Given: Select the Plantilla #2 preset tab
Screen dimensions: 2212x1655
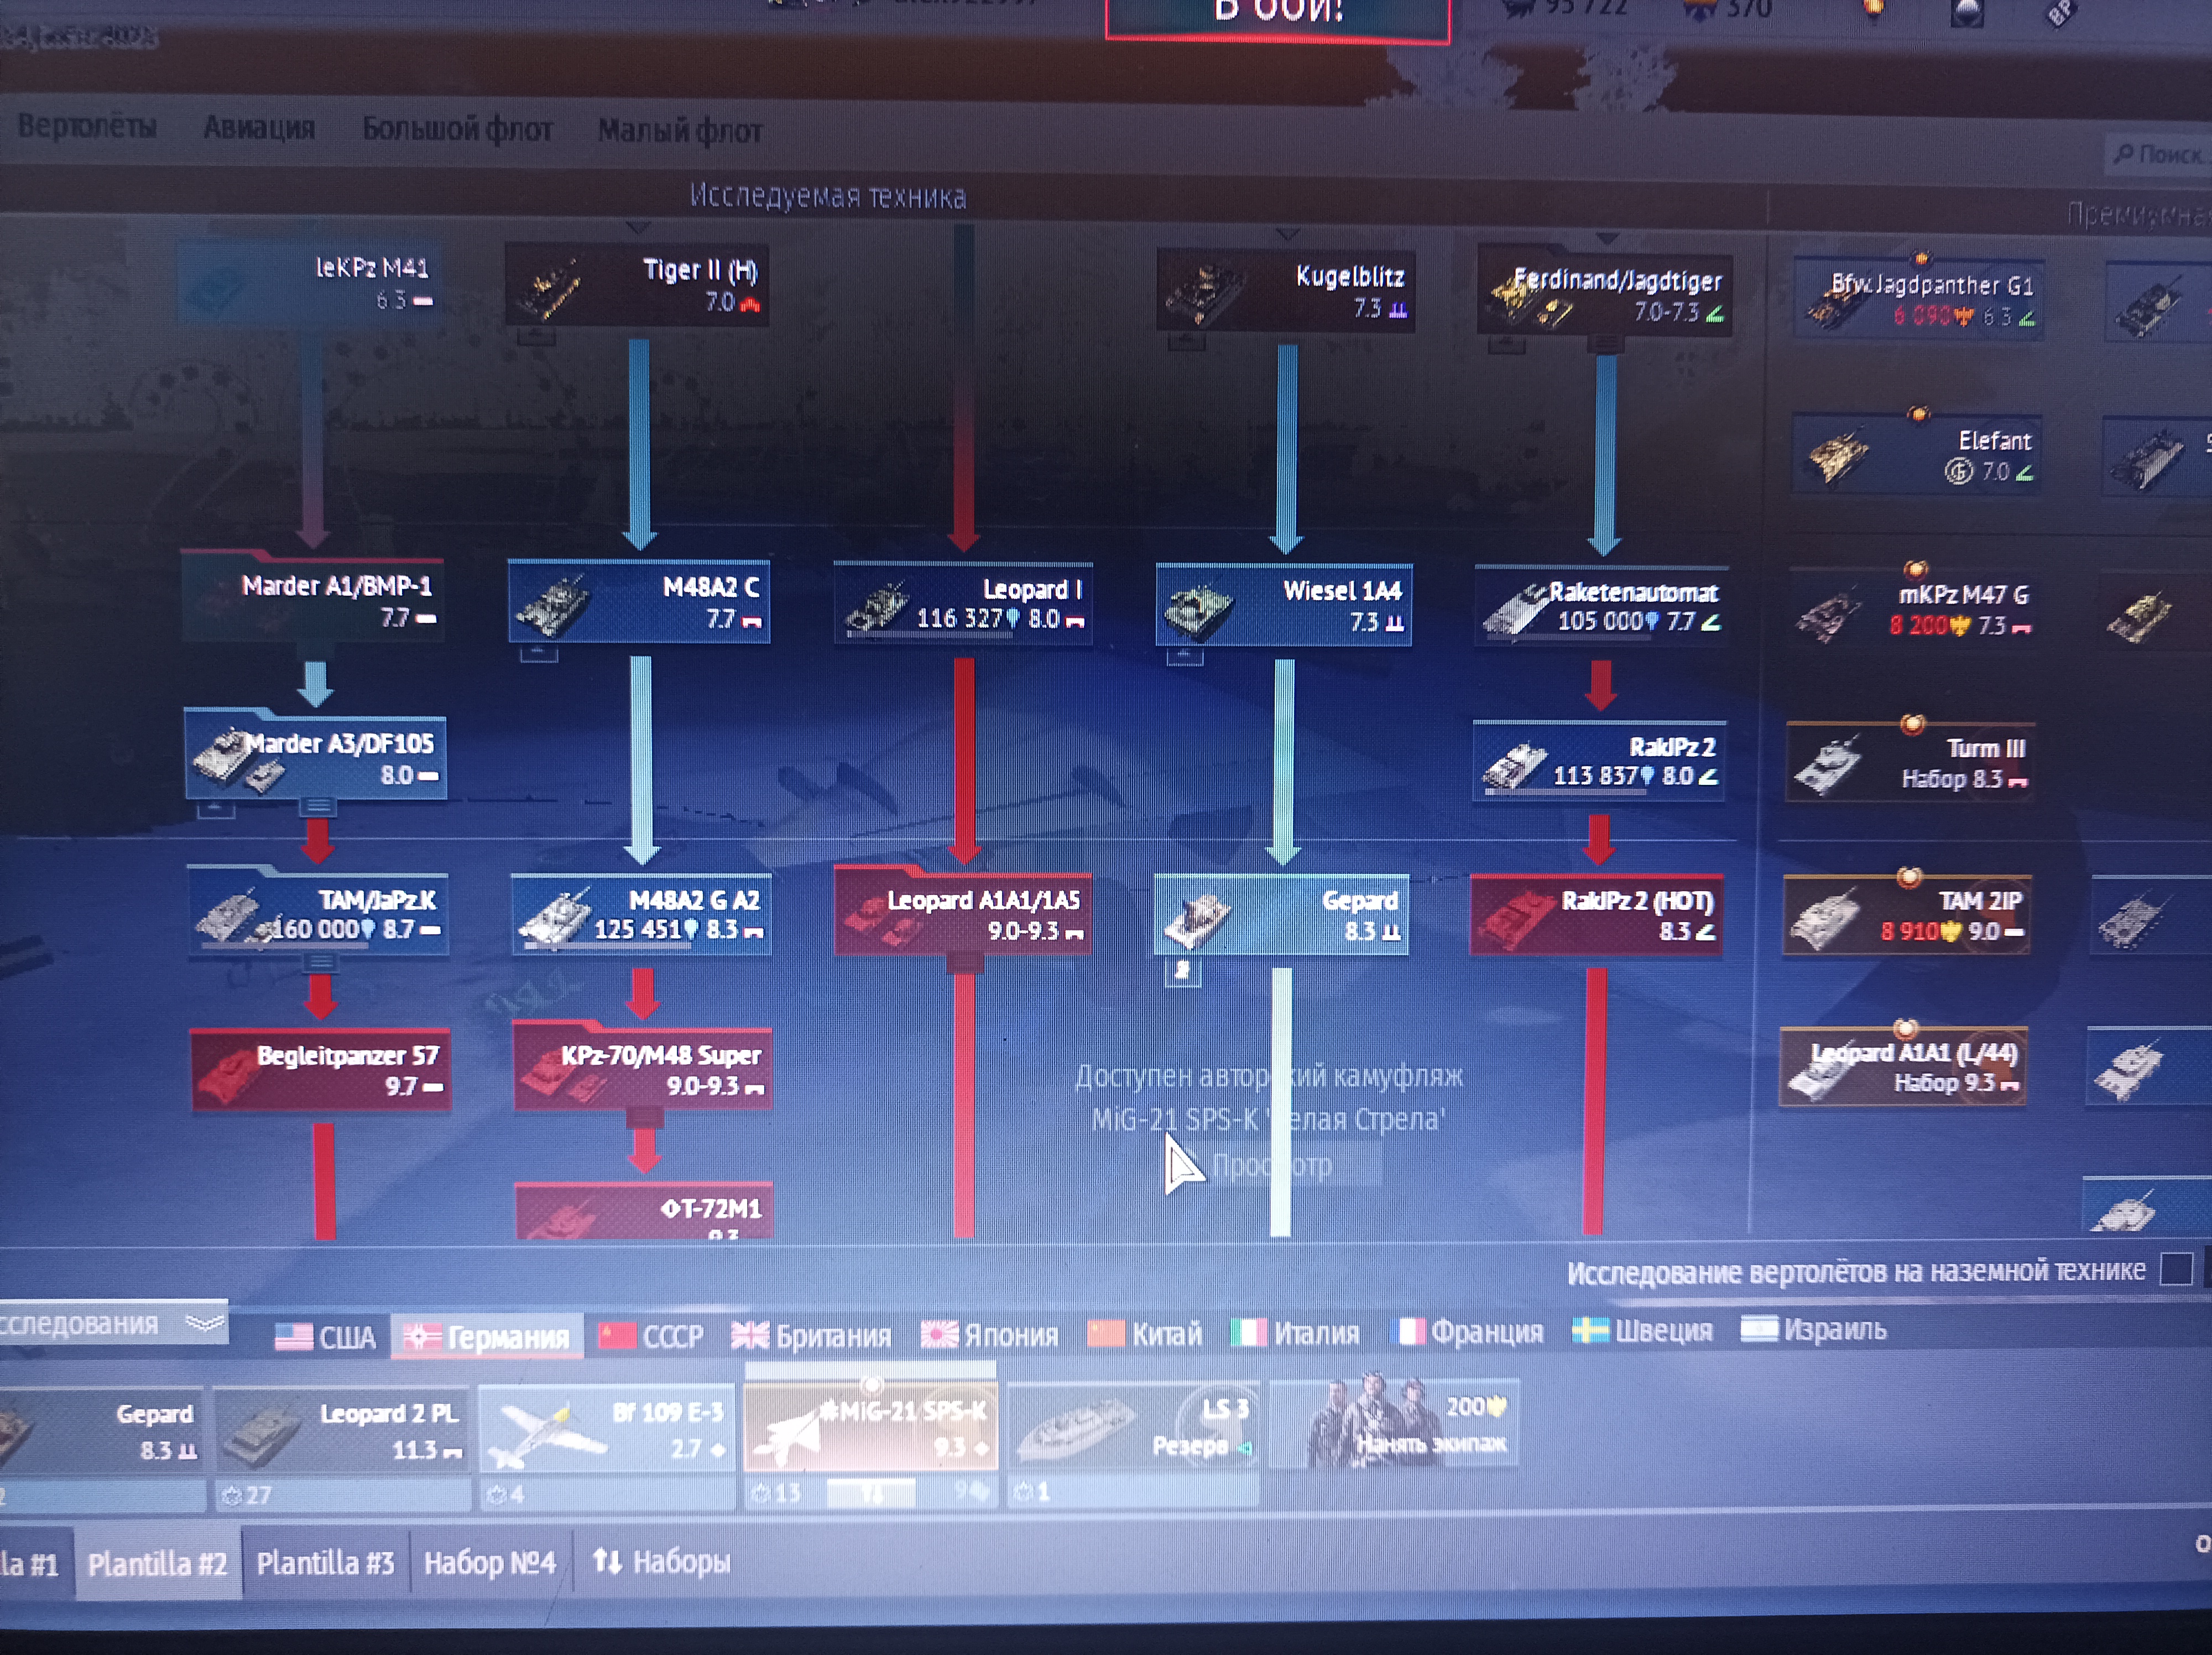Looking at the screenshot, I should 158,1563.
